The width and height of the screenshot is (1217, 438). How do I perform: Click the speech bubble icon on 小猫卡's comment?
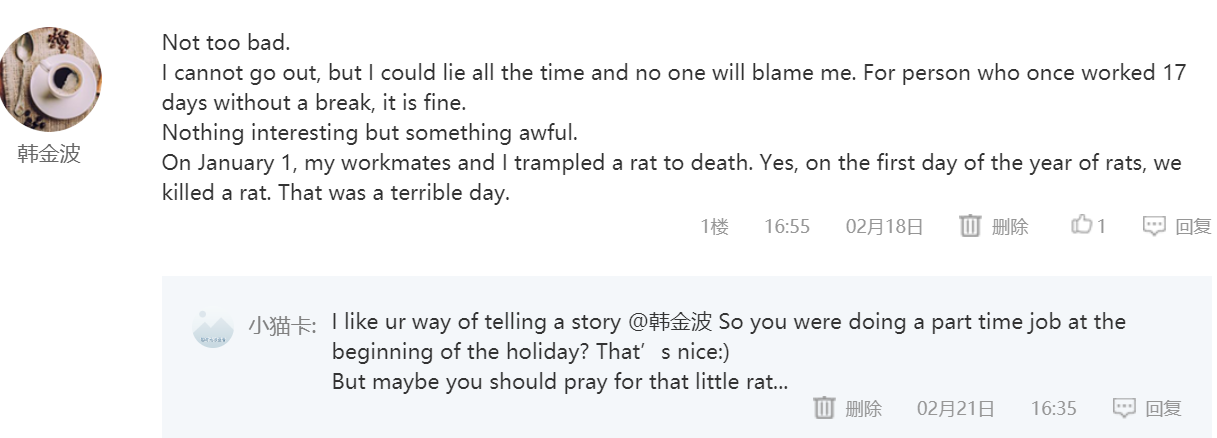coord(1124,408)
